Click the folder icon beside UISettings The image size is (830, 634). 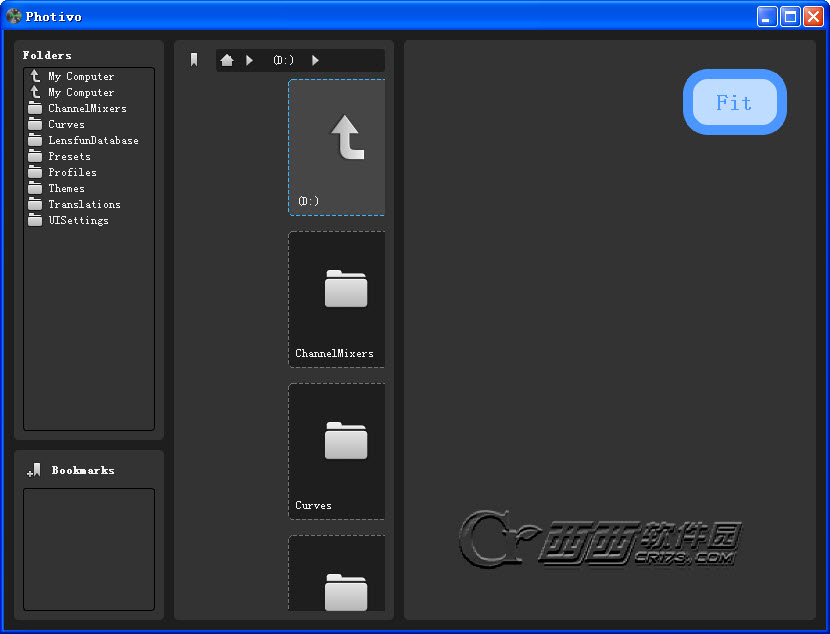pyautogui.click(x=35, y=220)
